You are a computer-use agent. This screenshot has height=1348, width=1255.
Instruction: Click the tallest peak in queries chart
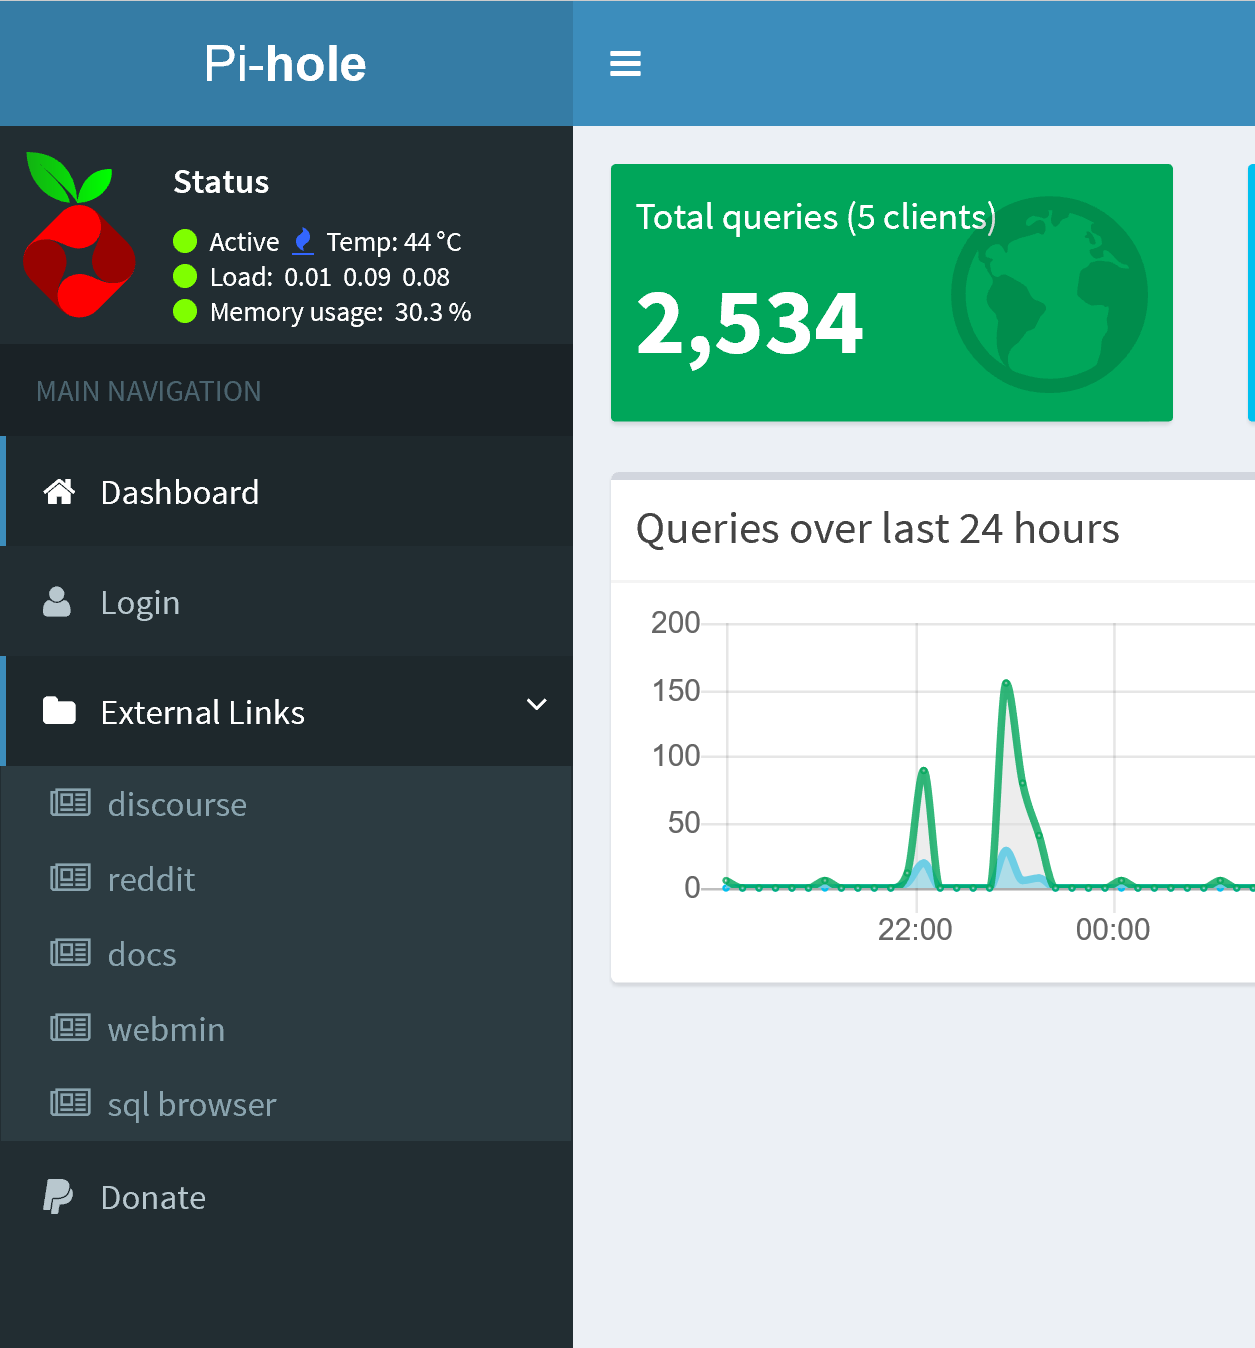tap(1006, 685)
